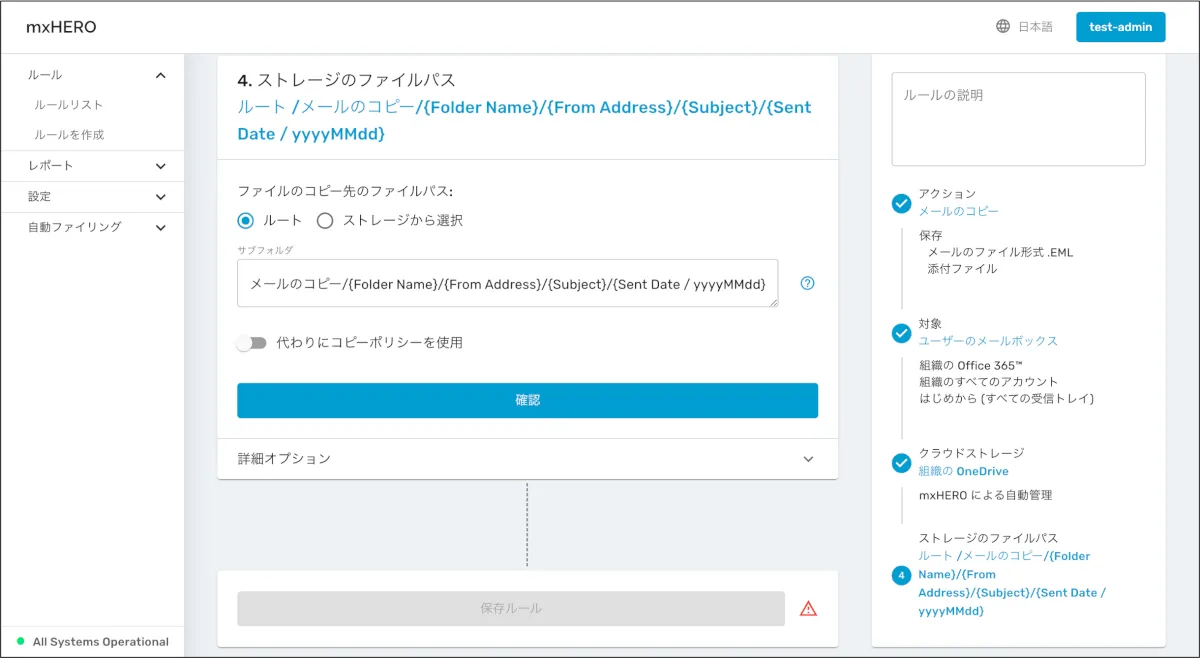Collapse the ルール sidebar menu
1200x658 pixels.
(160, 75)
